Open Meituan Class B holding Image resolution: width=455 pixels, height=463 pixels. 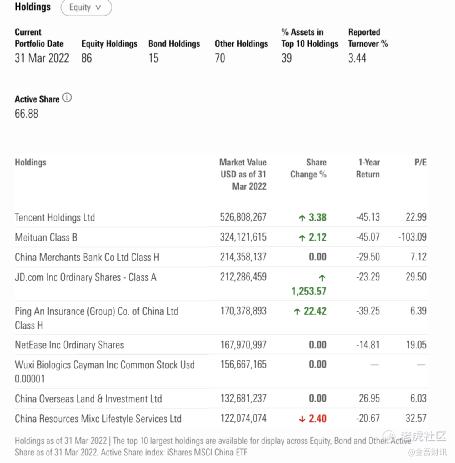[x=46, y=237]
